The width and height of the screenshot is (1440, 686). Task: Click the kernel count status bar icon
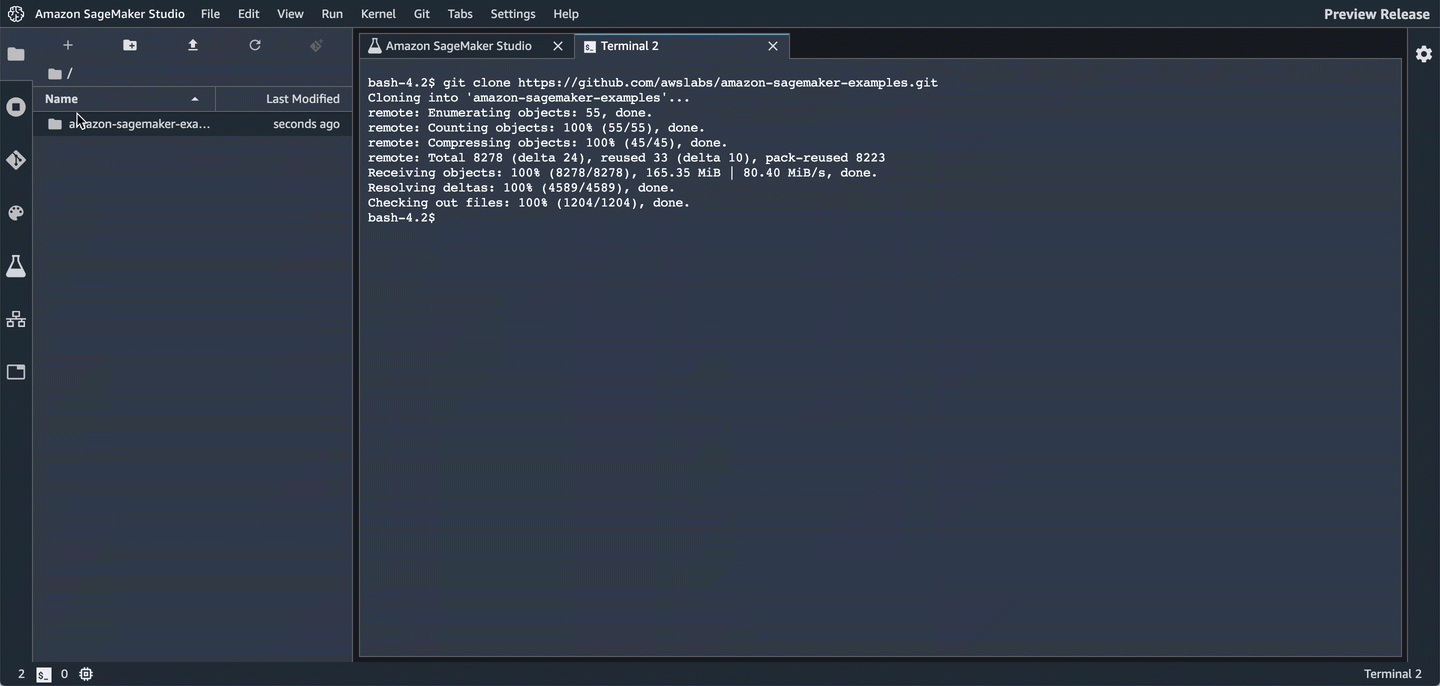coord(86,674)
